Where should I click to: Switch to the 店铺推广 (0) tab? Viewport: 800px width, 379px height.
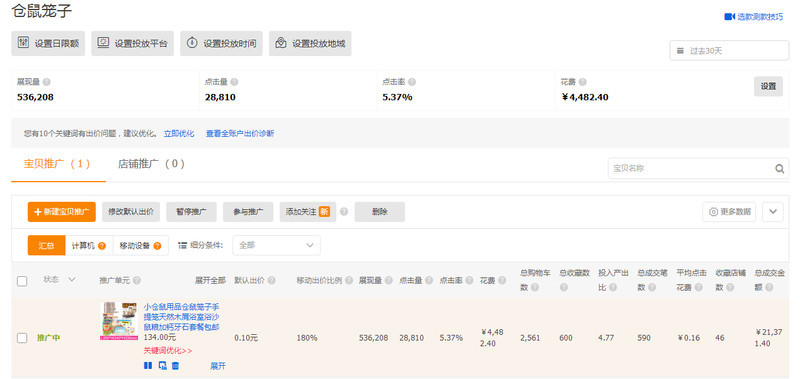pyautogui.click(x=151, y=164)
